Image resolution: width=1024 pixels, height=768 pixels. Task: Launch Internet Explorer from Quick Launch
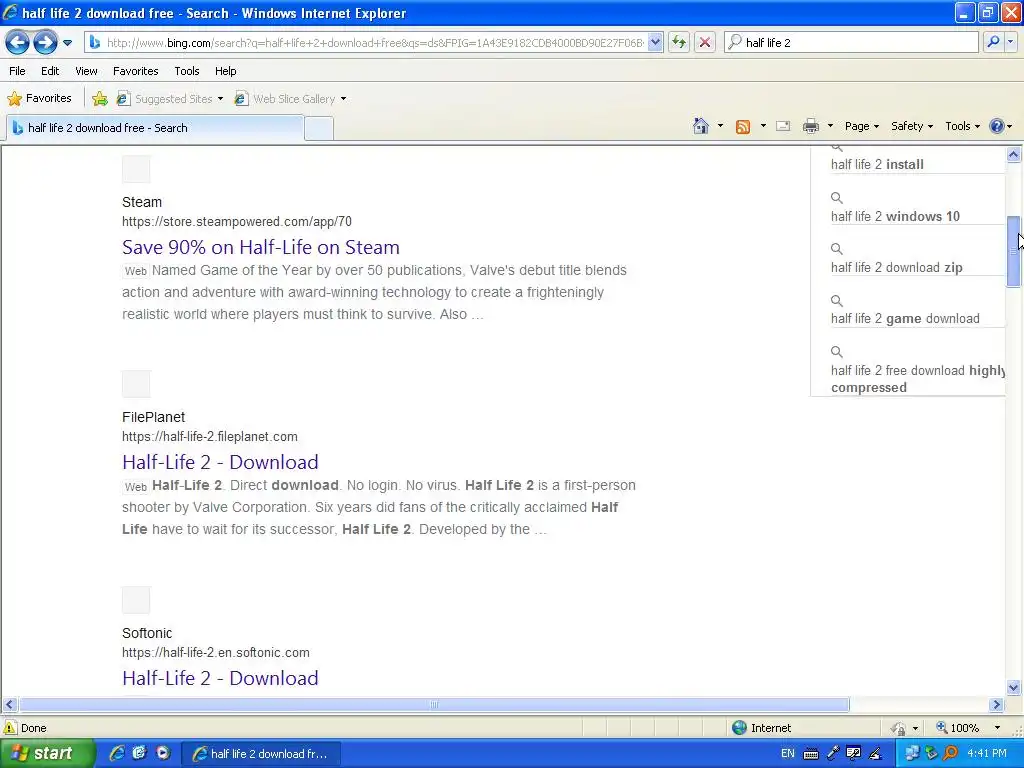pos(117,753)
